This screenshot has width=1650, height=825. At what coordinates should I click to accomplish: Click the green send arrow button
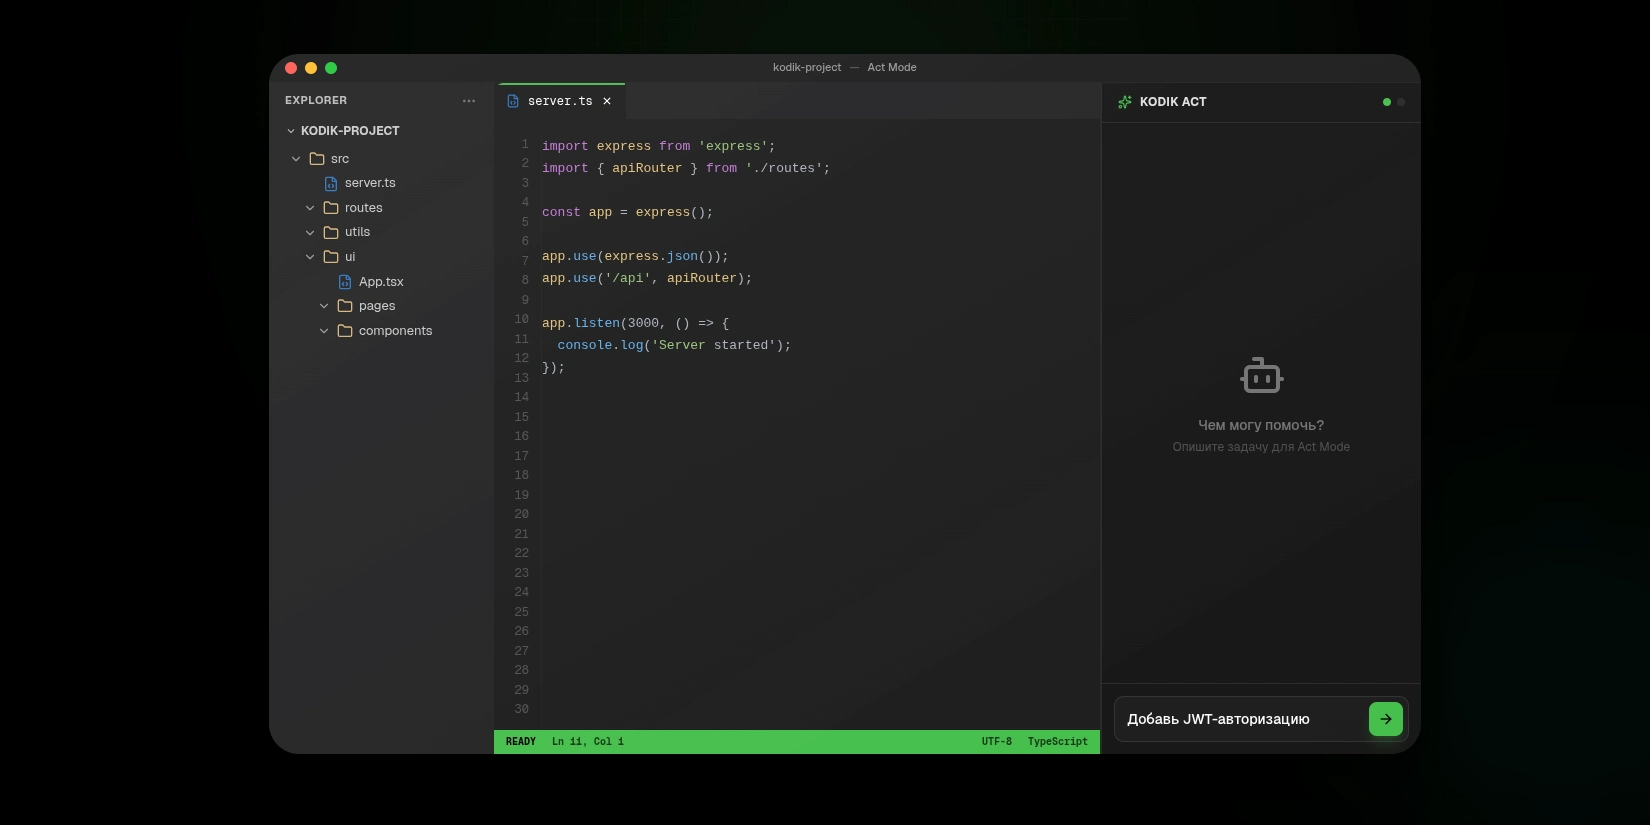click(x=1385, y=719)
